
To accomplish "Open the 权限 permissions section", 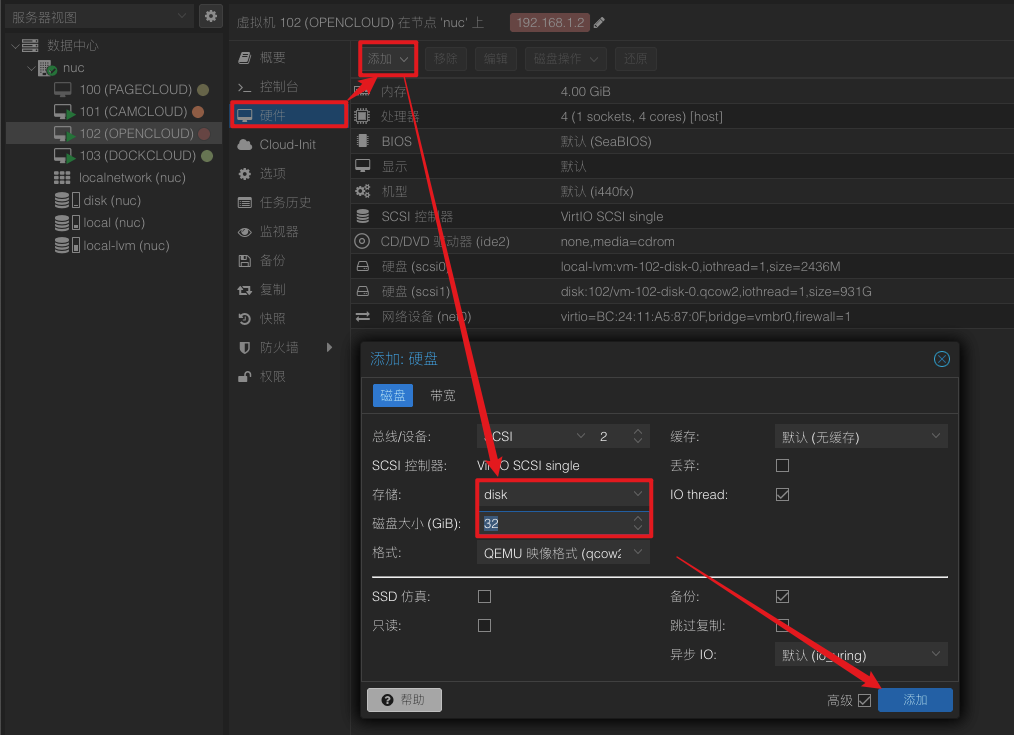I will (x=272, y=377).
